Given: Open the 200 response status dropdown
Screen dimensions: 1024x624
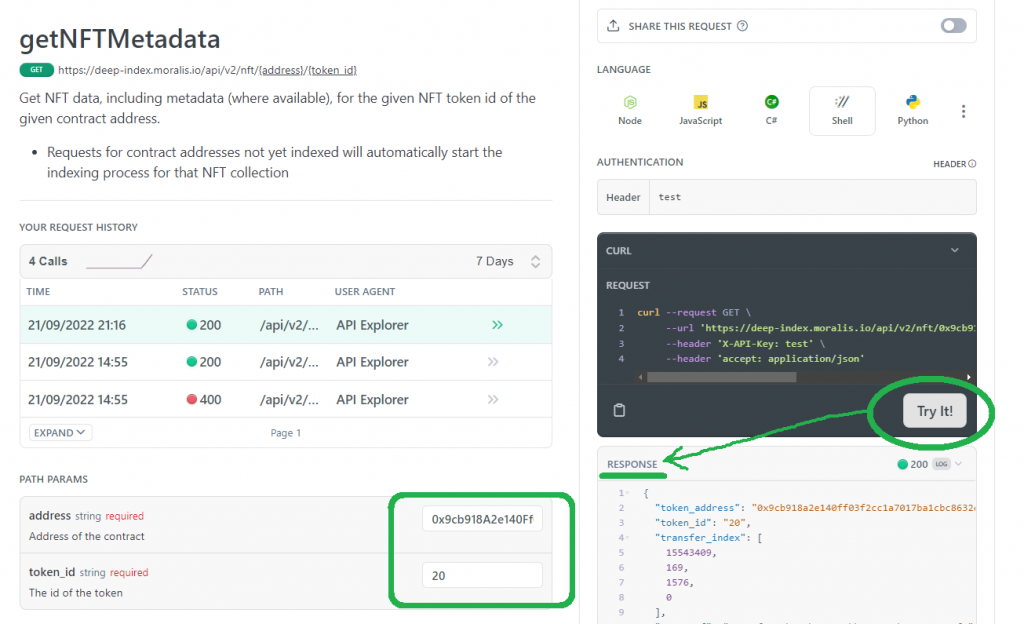Looking at the screenshot, I should [958, 464].
